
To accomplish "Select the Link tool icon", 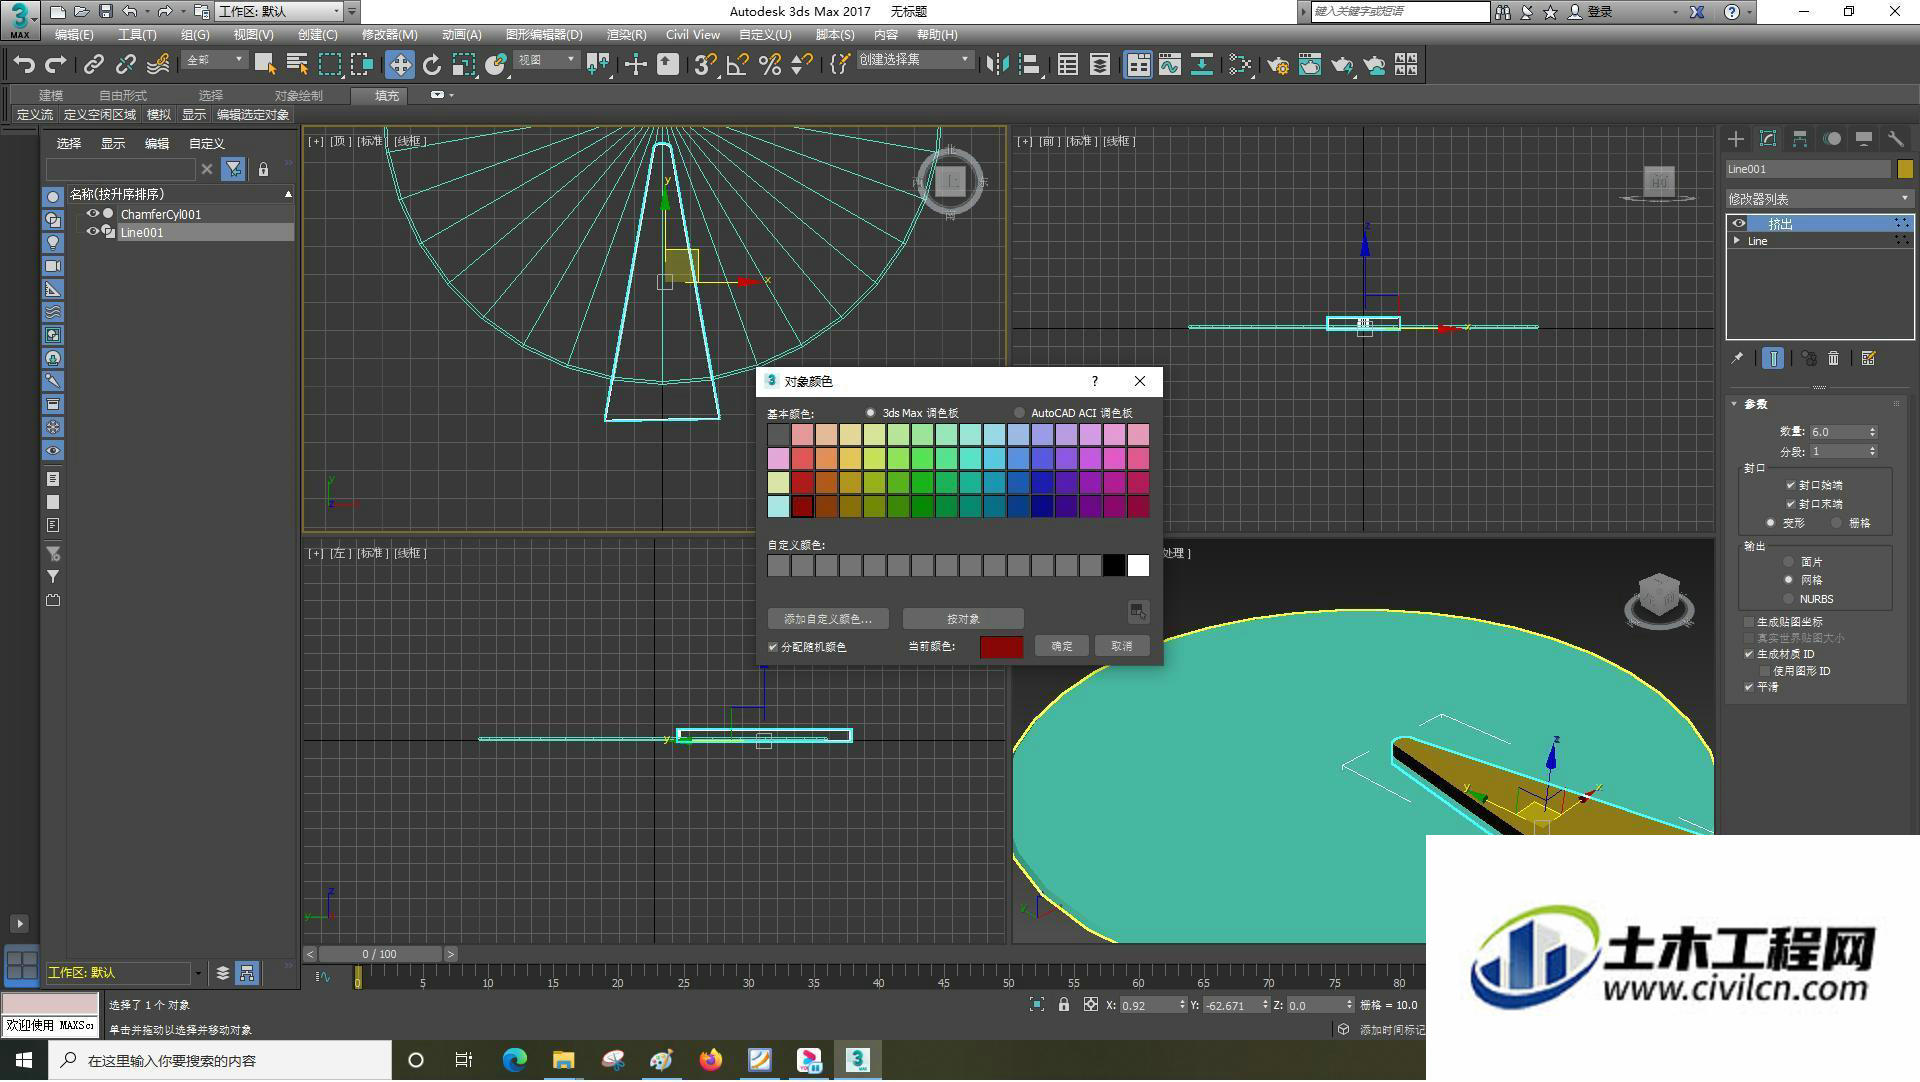I will coord(94,65).
